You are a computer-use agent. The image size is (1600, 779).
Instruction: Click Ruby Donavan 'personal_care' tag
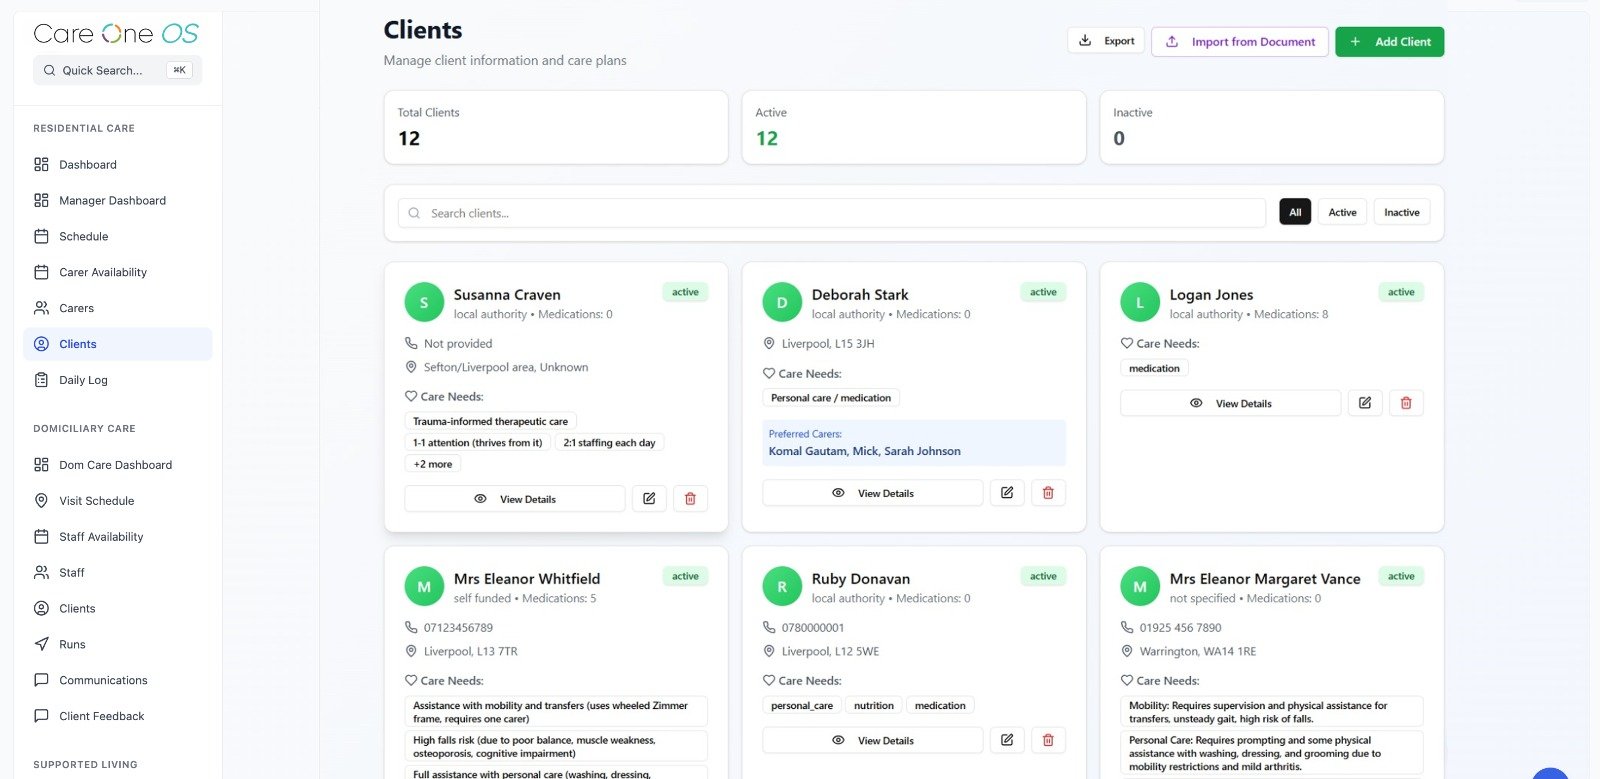pyautogui.click(x=802, y=705)
